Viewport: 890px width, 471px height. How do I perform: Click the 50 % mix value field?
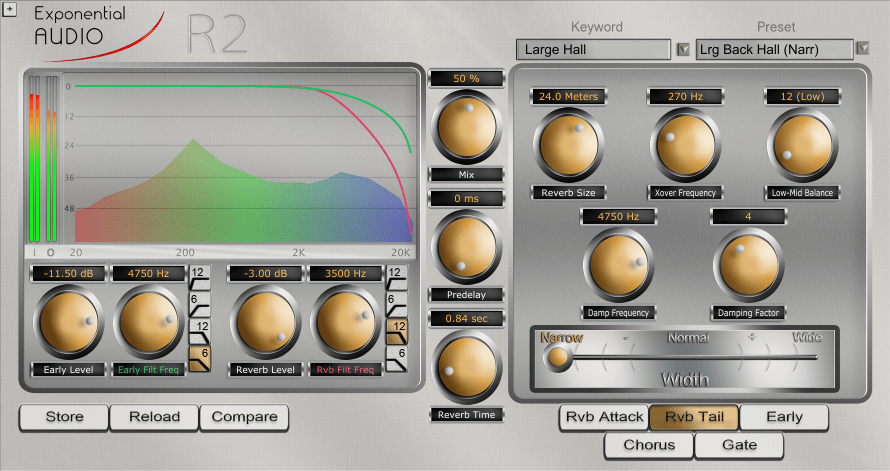tap(467, 79)
